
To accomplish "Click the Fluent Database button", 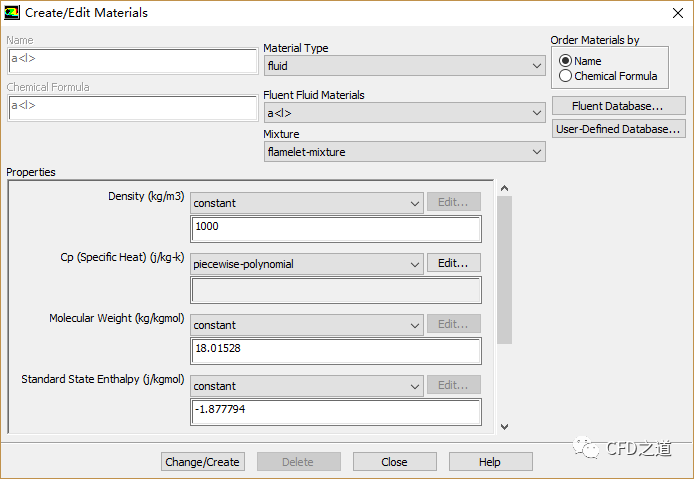I will point(618,106).
